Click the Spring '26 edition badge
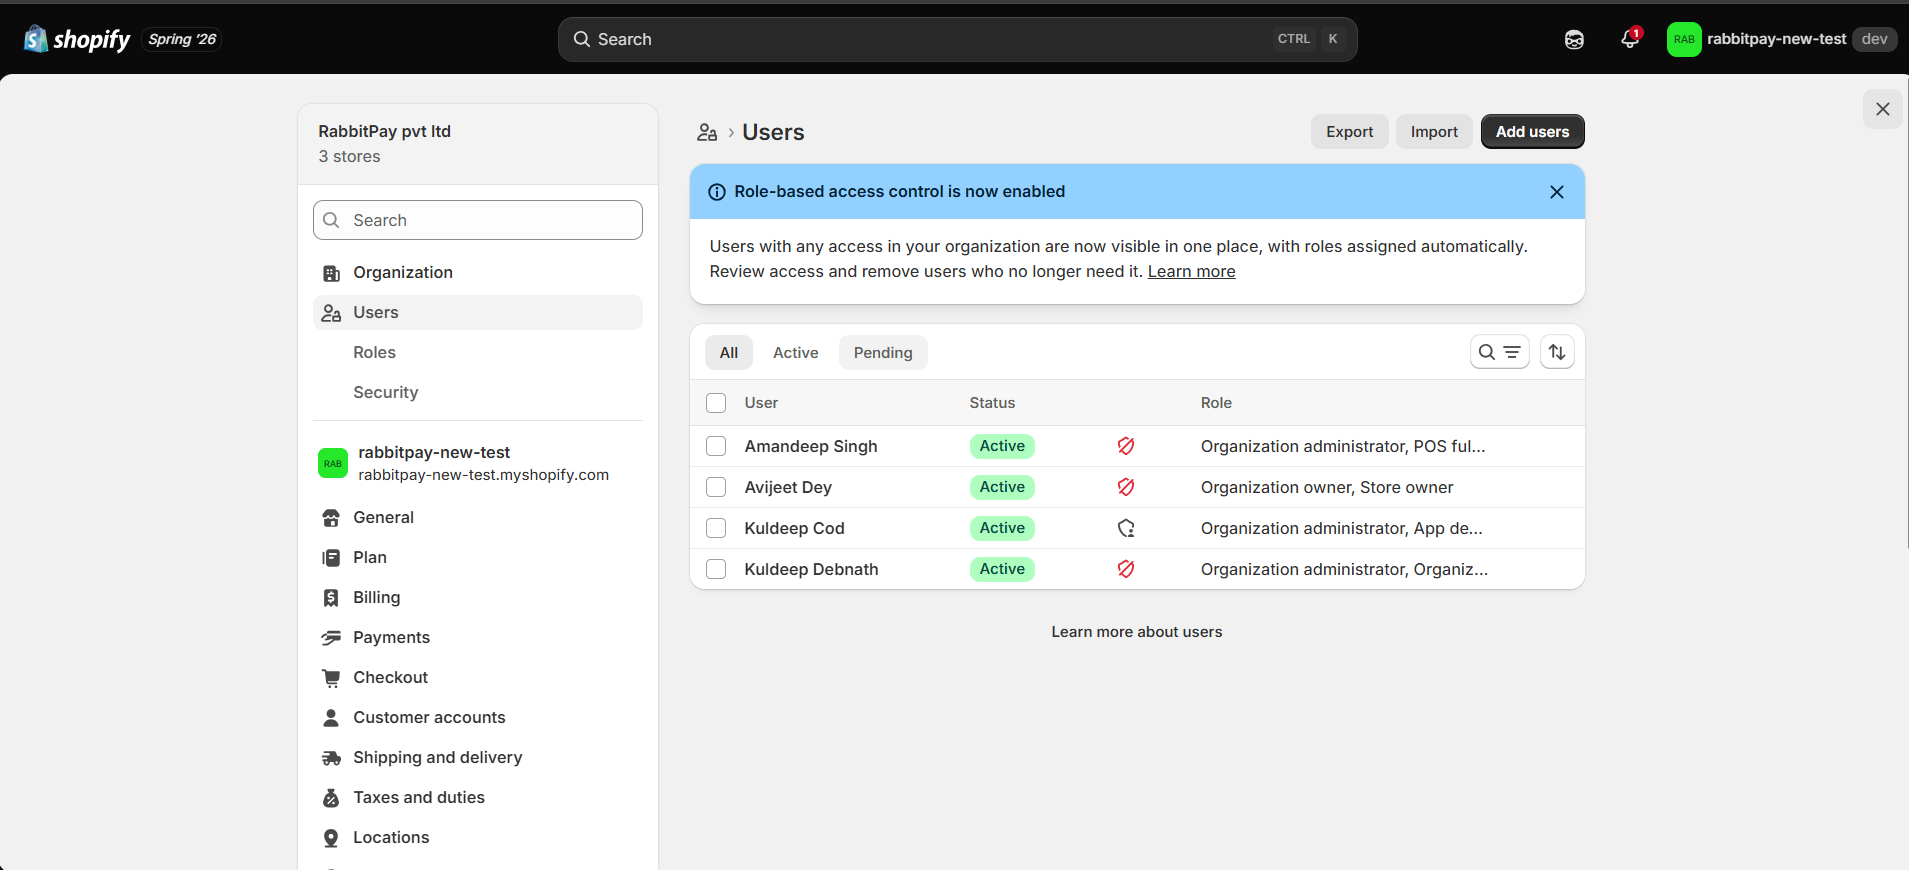The width and height of the screenshot is (1909, 870). pyautogui.click(x=182, y=40)
